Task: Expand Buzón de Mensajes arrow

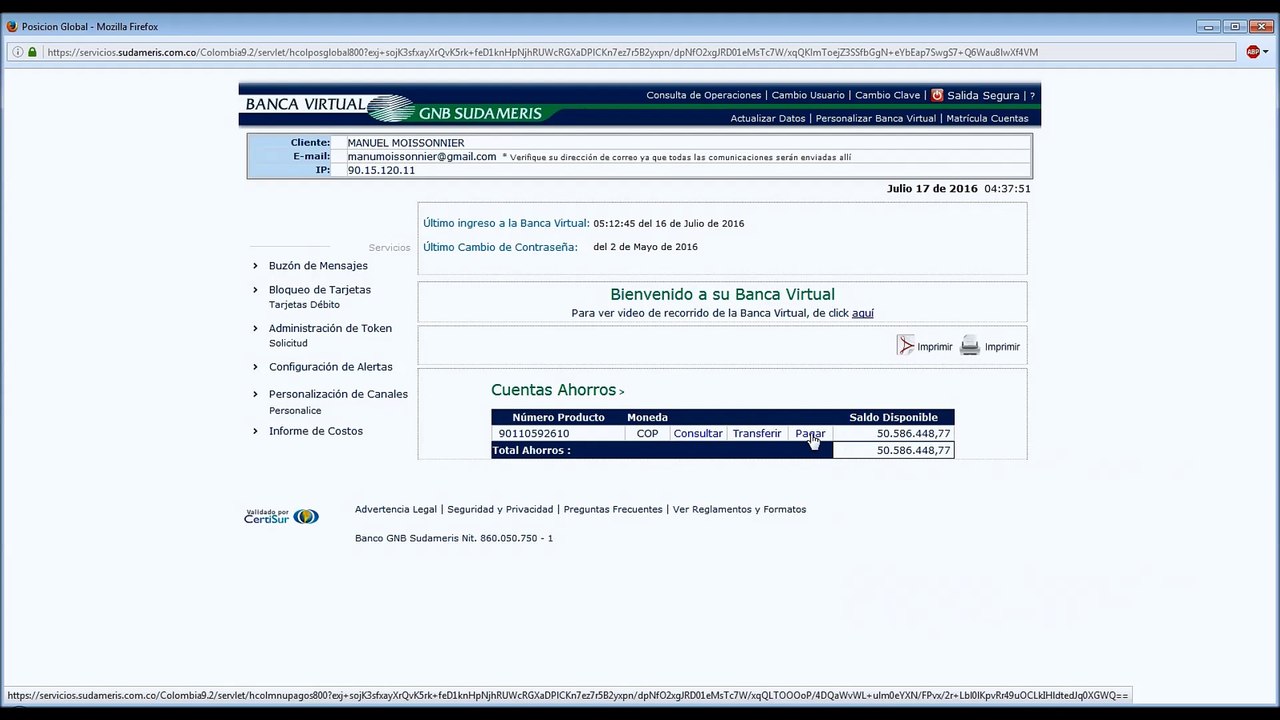Action: (x=255, y=265)
